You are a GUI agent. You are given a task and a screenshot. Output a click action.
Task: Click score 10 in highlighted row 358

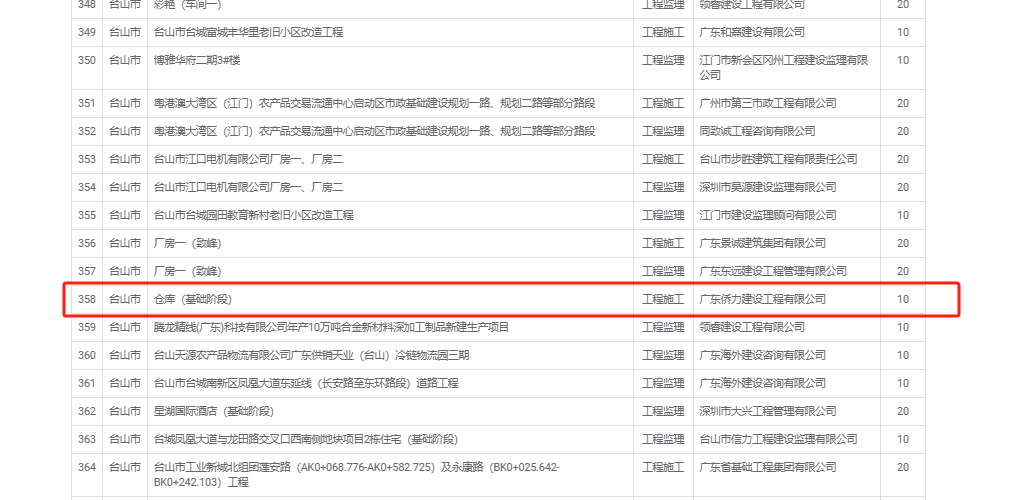(903, 299)
